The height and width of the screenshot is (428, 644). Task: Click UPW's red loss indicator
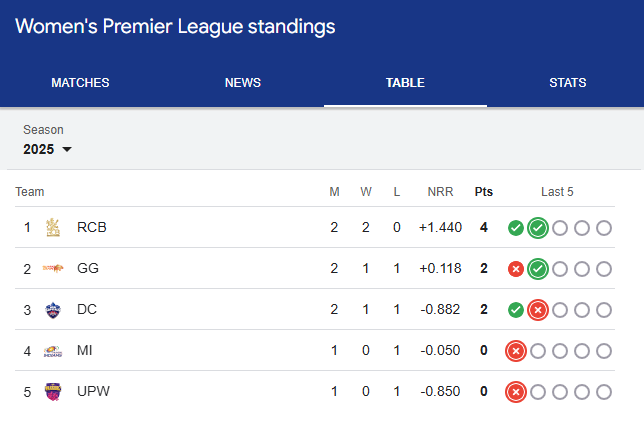516,392
